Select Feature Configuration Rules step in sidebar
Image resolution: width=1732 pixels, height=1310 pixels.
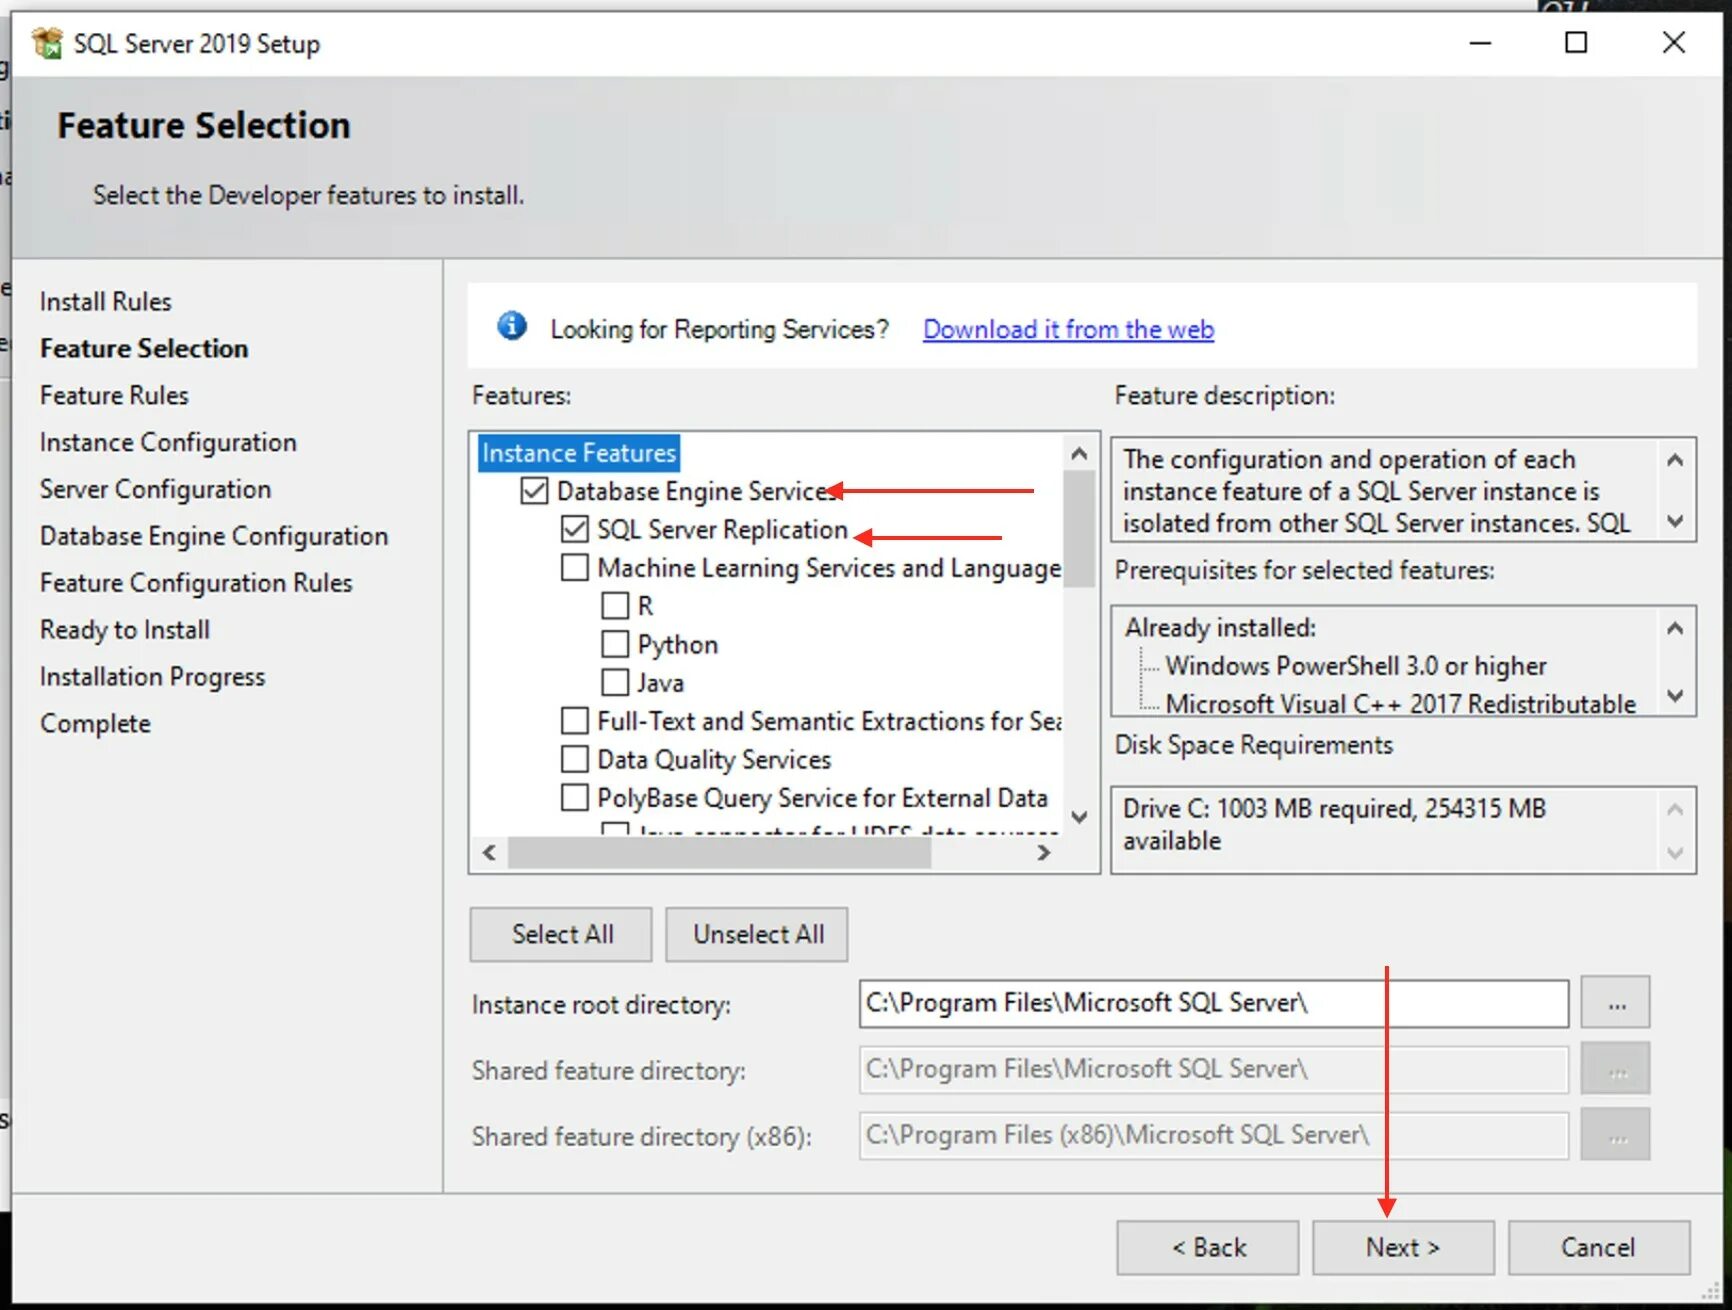tap(196, 583)
